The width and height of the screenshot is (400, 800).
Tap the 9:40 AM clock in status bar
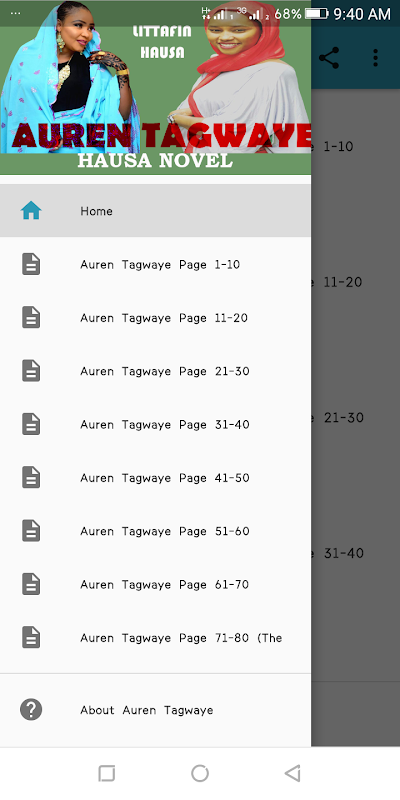[362, 14]
